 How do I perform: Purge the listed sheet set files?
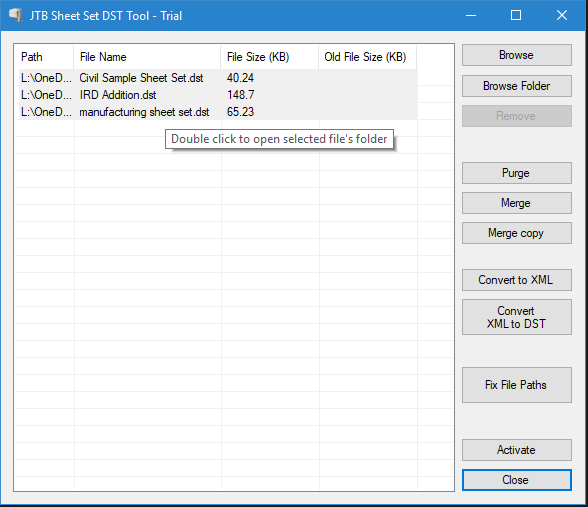[x=516, y=173]
